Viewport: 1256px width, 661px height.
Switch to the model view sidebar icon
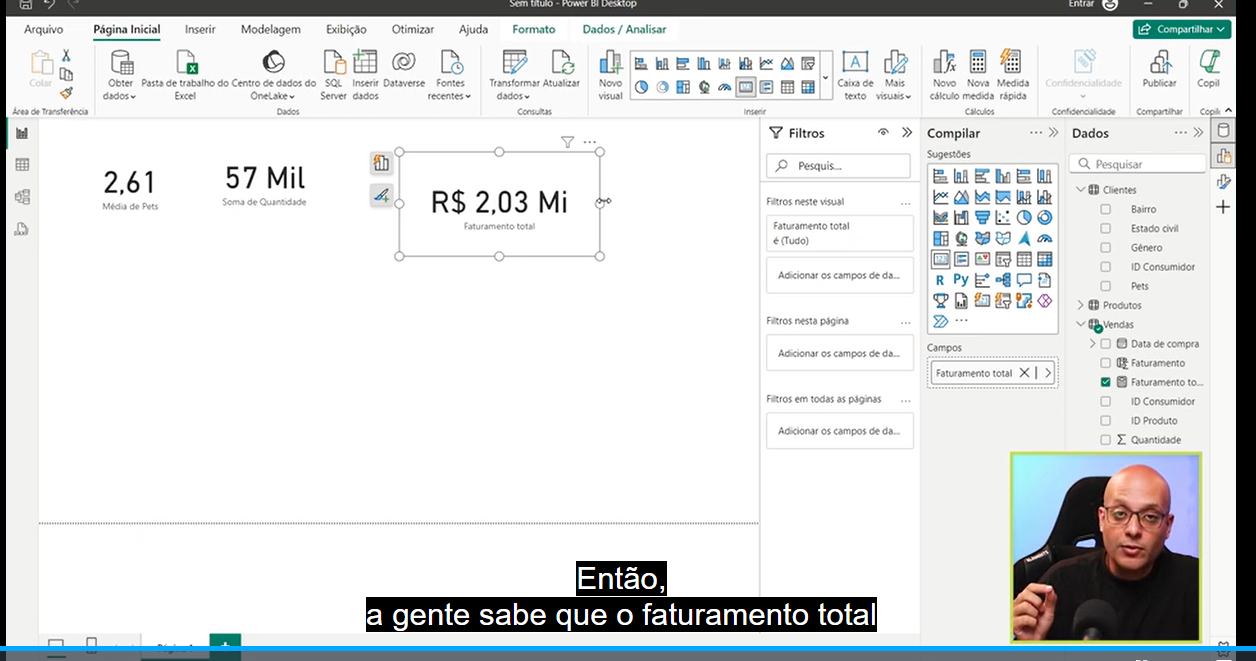point(22,197)
